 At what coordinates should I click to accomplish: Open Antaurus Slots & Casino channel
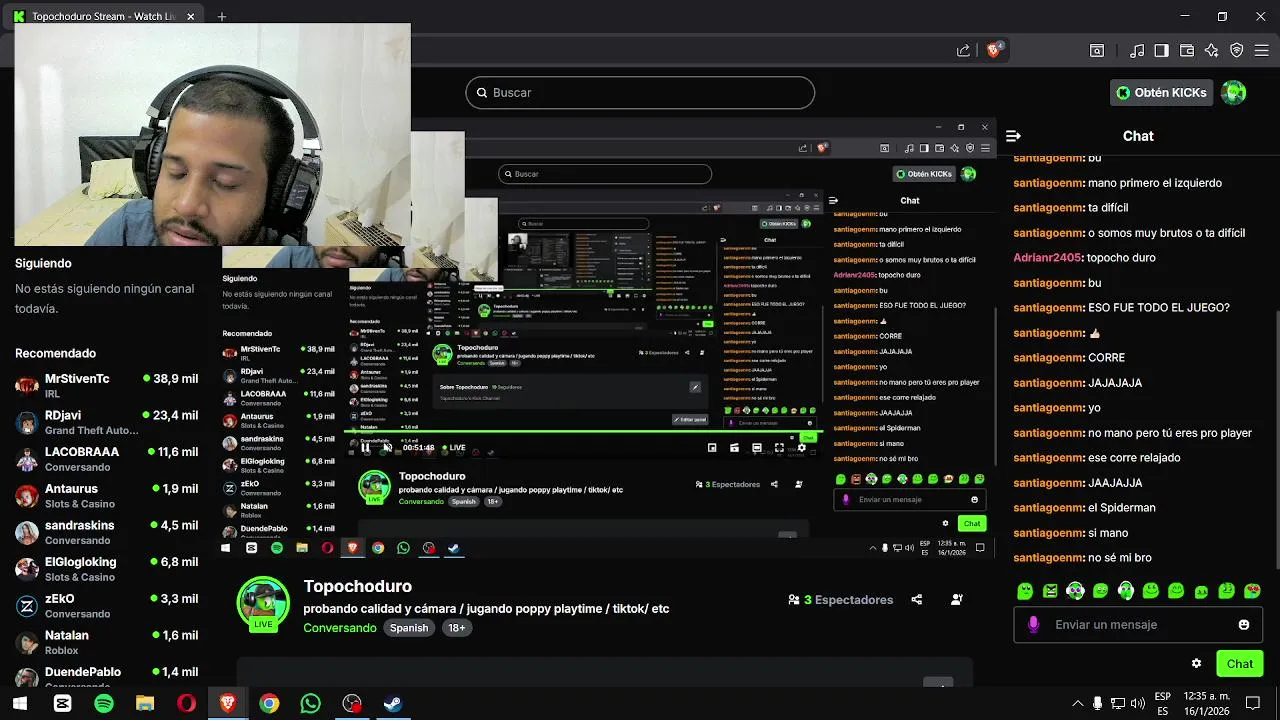(107, 496)
